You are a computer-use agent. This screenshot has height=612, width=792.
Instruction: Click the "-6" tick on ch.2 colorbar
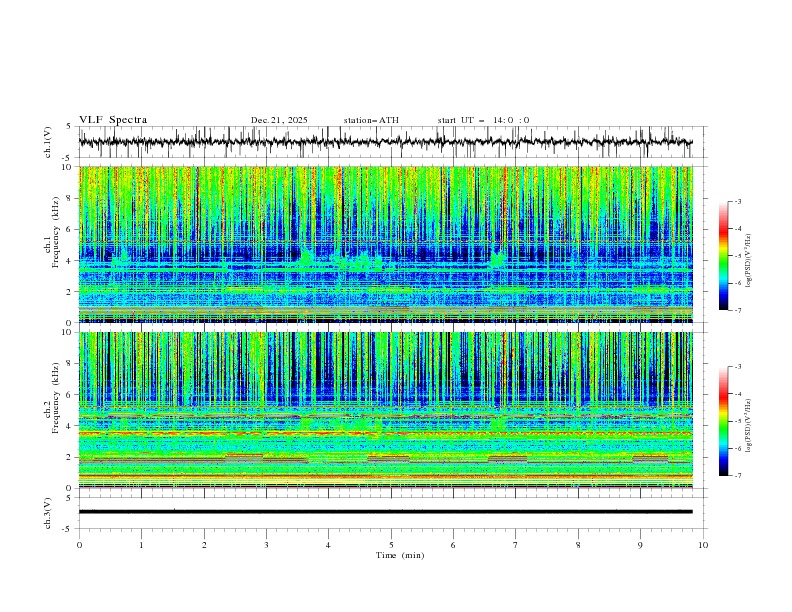pos(738,448)
